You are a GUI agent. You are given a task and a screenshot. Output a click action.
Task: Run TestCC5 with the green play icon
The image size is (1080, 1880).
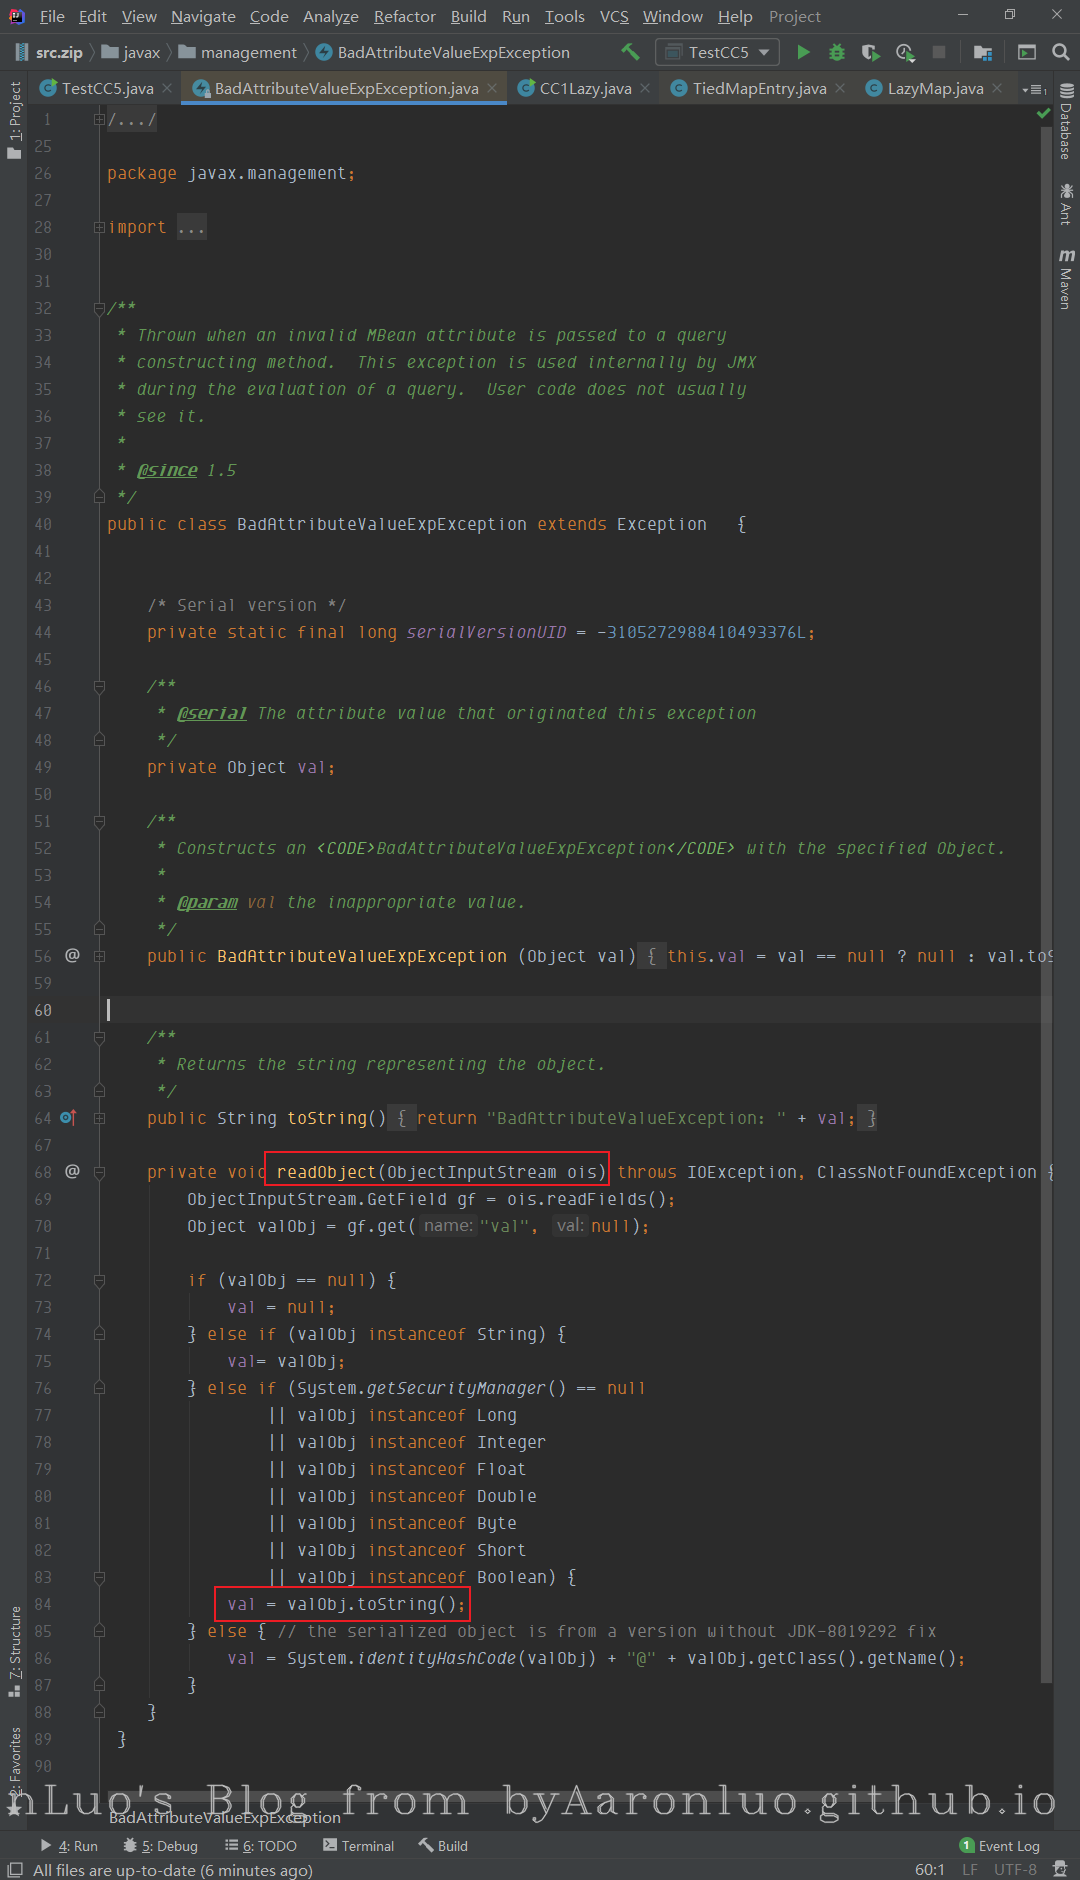pyautogui.click(x=803, y=52)
